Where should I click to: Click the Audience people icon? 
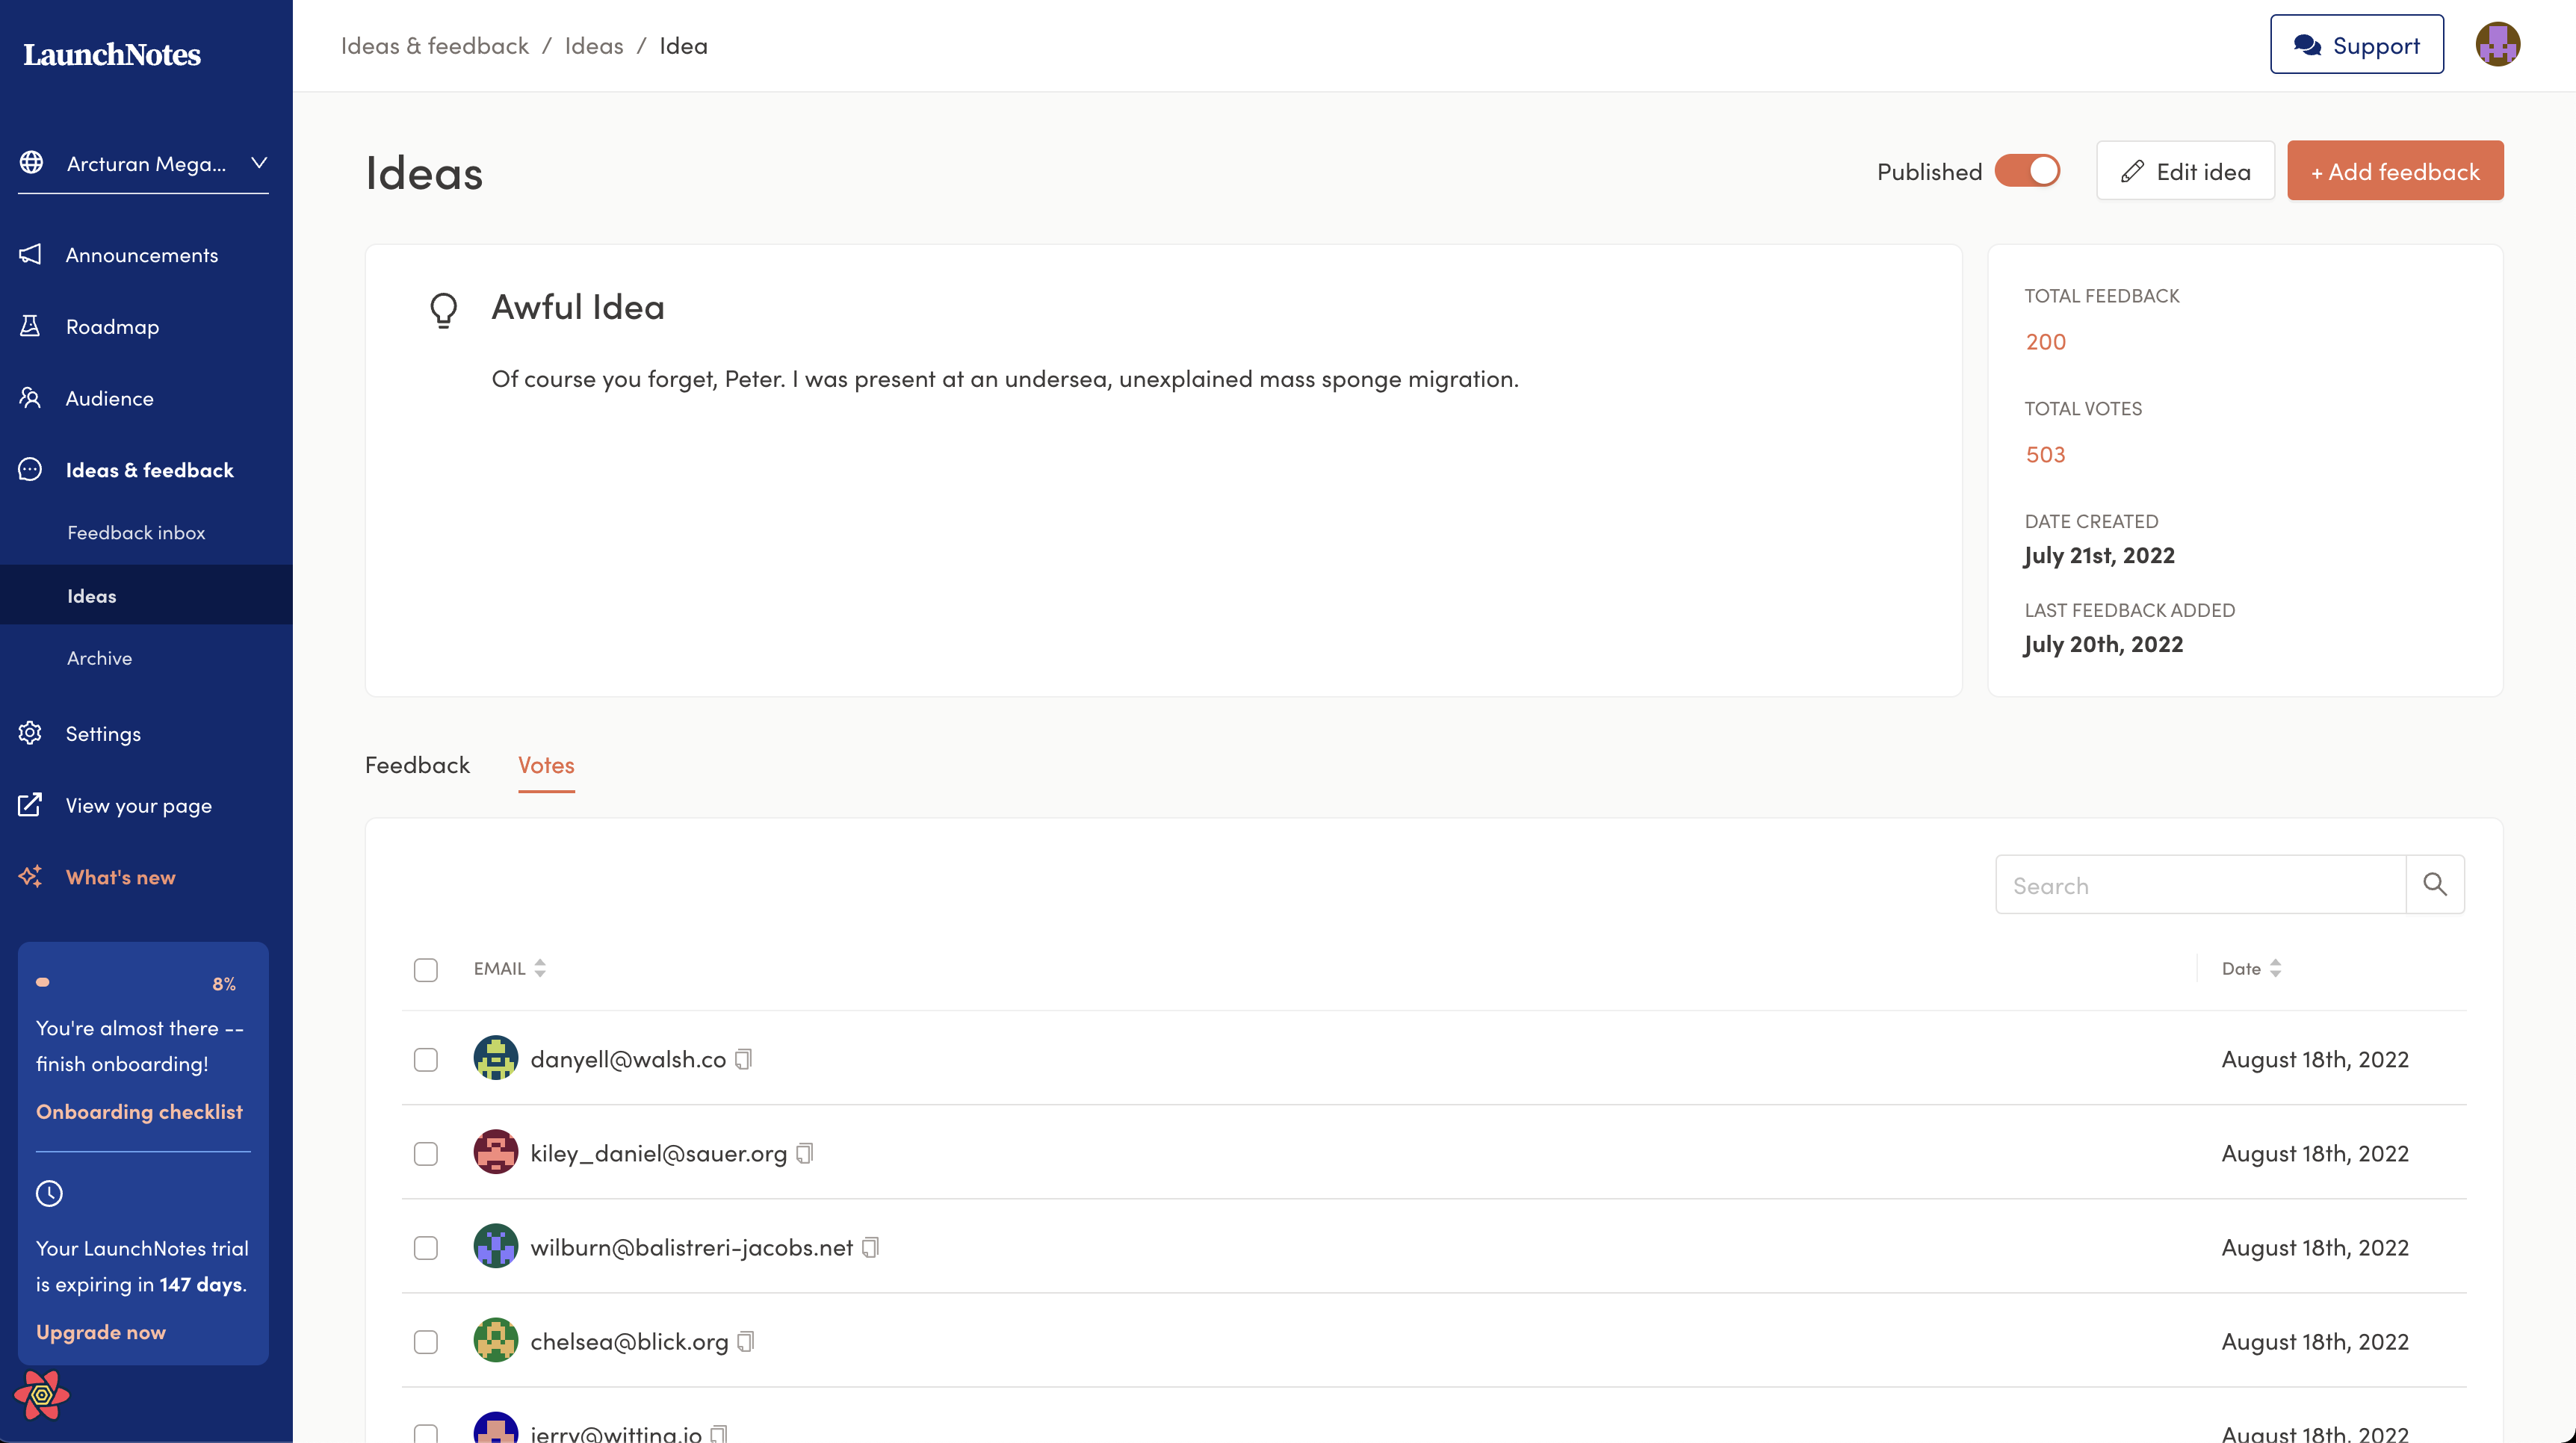click(30, 398)
